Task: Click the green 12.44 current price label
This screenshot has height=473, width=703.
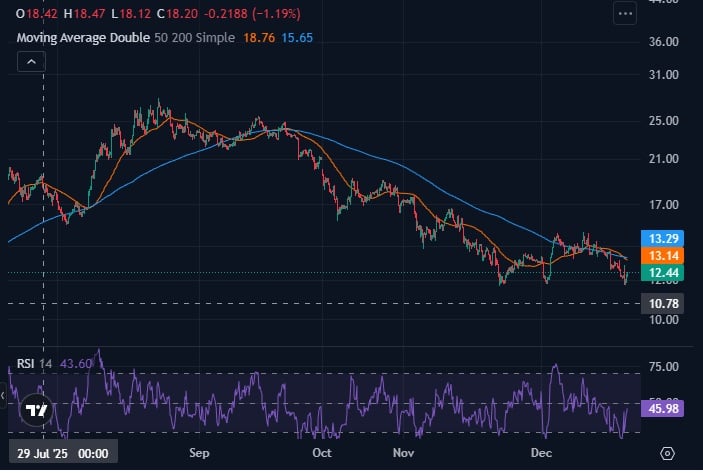Action: tap(665, 274)
